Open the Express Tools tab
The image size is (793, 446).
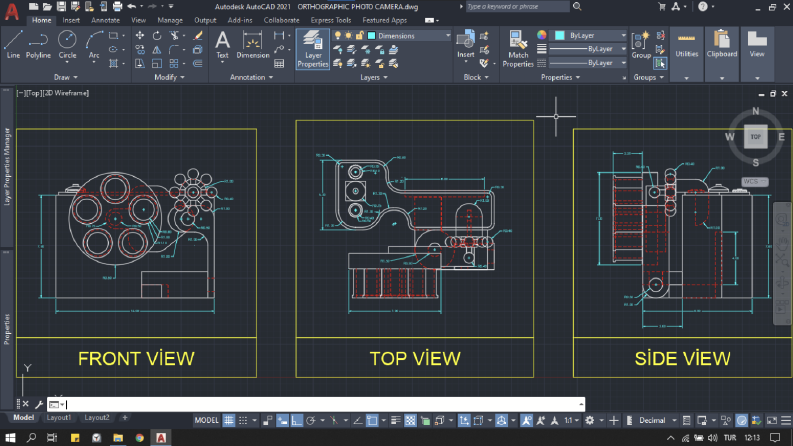coord(331,20)
